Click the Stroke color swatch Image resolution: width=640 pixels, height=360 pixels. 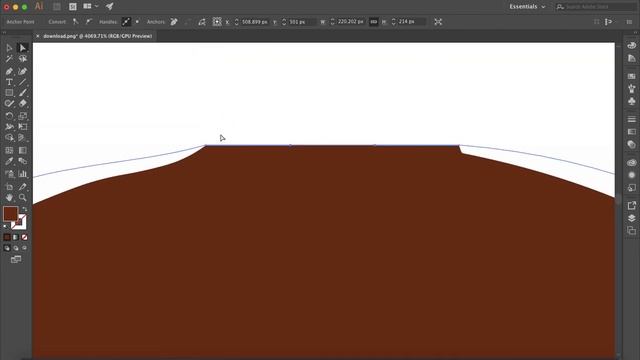pos(20,223)
